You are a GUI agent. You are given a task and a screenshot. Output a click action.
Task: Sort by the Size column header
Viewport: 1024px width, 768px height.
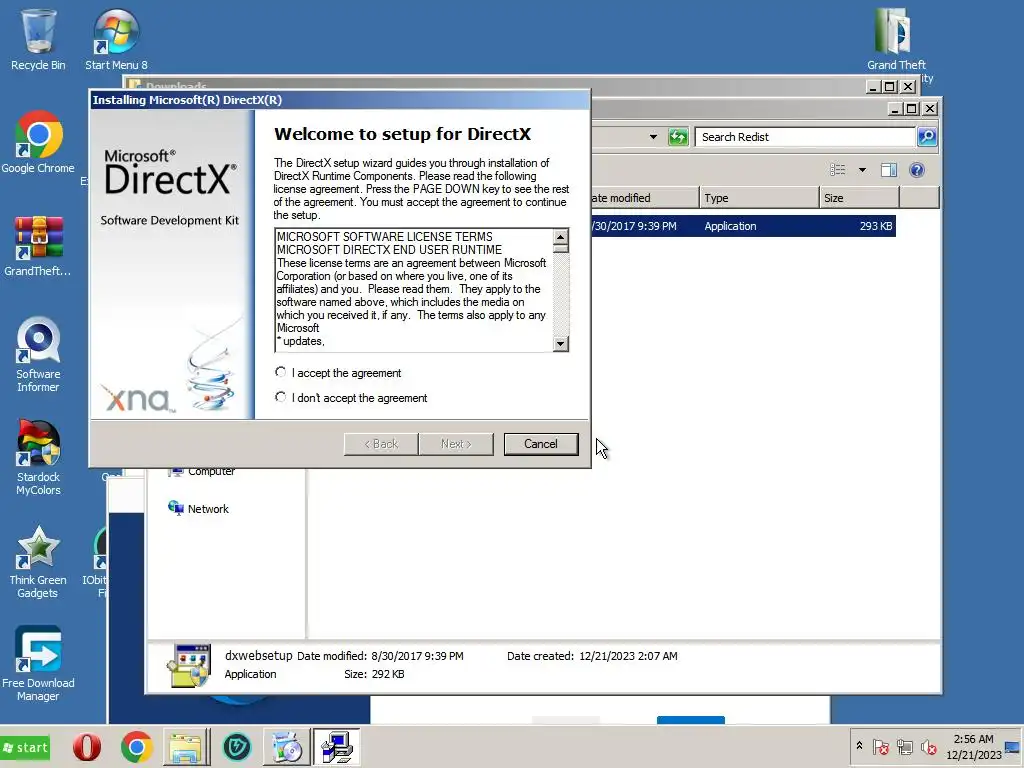(859, 198)
